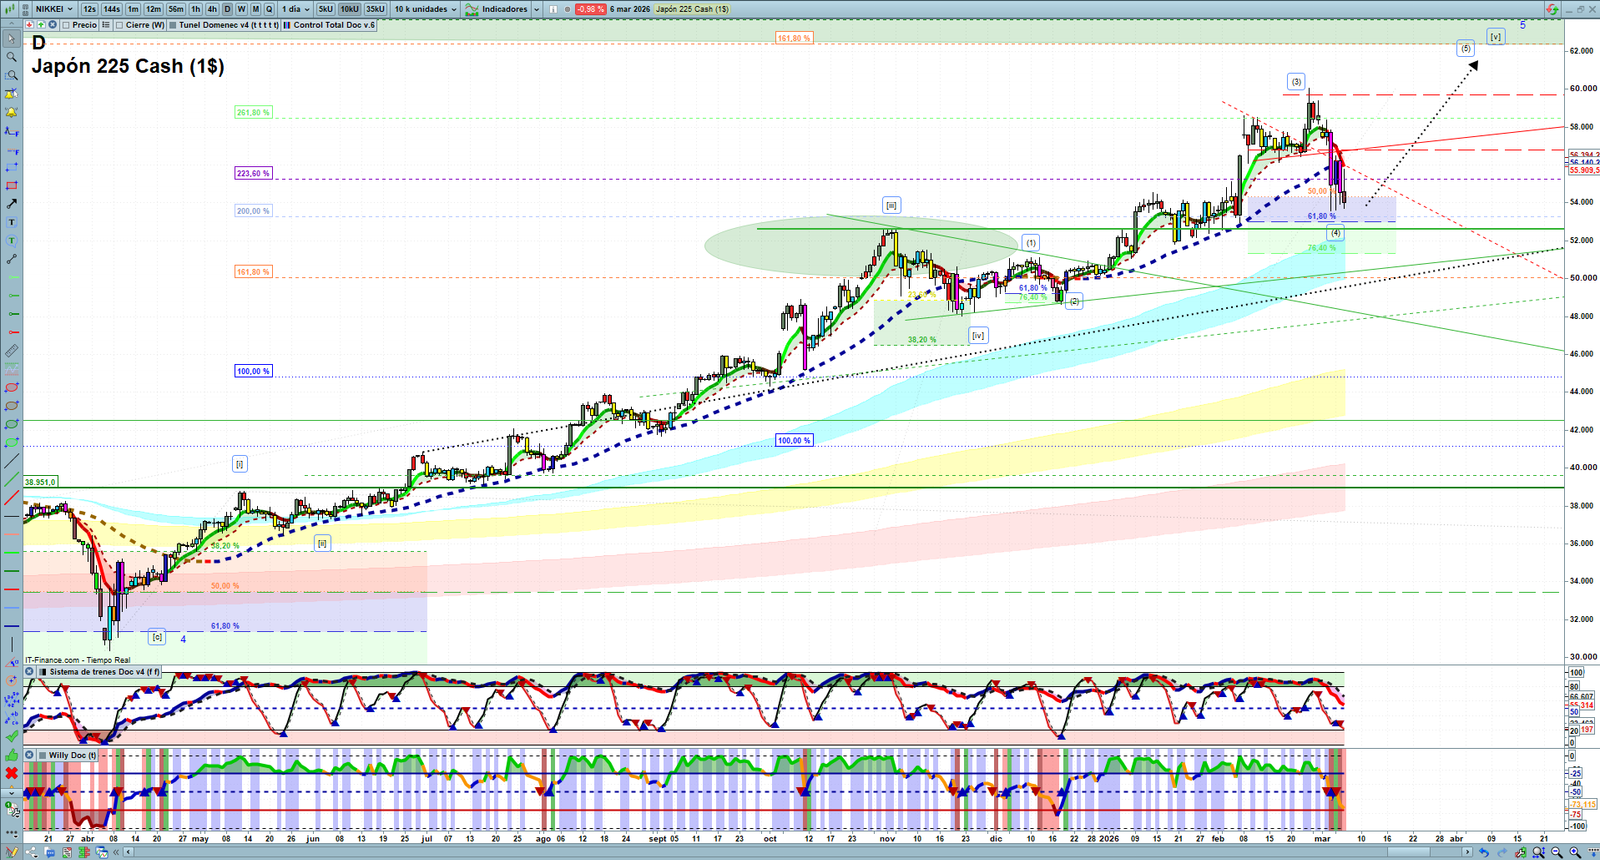
Task: Select the 1m timeframe button
Action: 133,9
